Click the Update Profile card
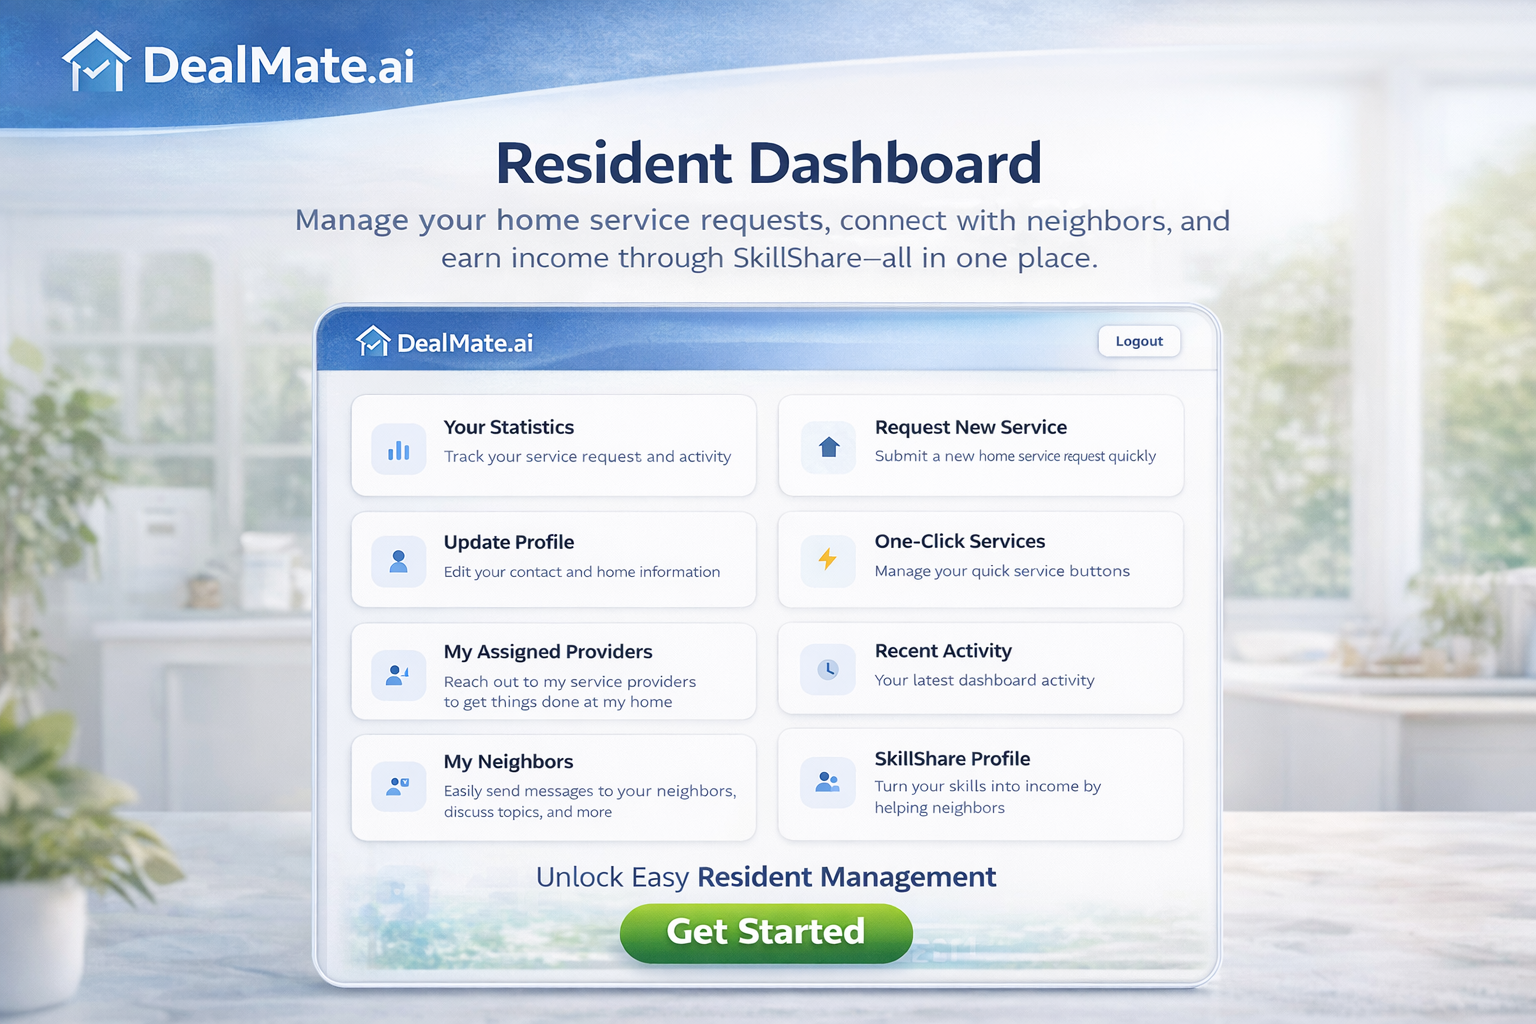 click(552, 560)
